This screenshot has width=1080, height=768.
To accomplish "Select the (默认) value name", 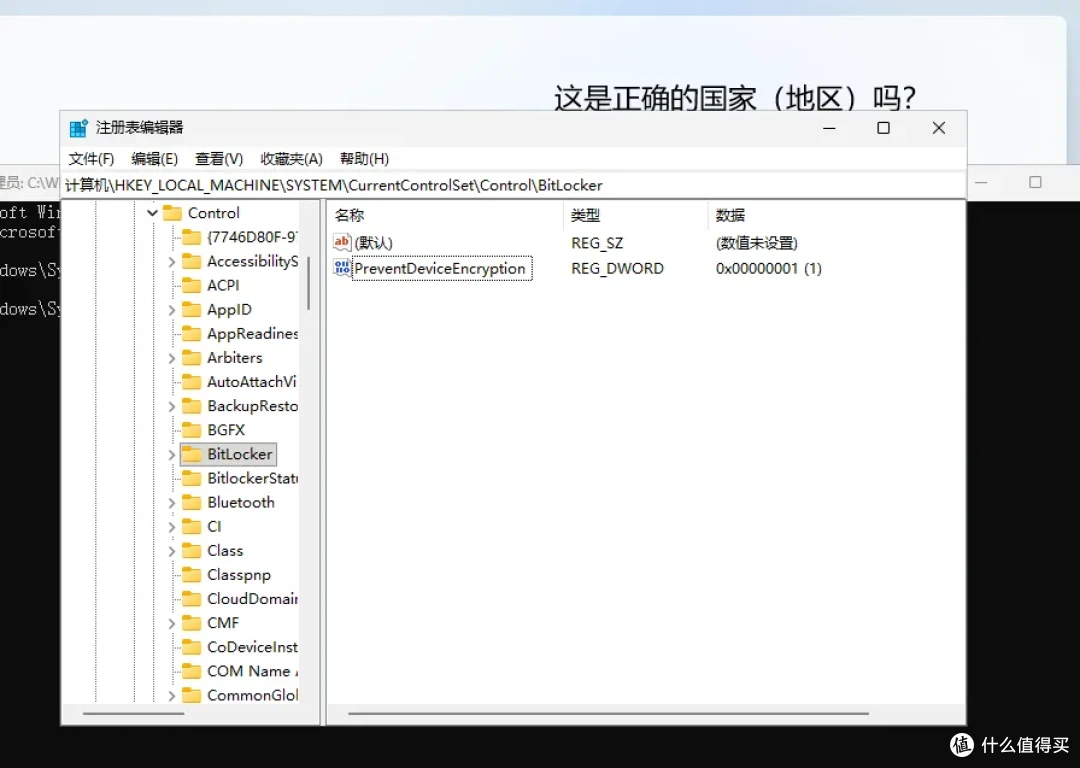I will pos(373,243).
